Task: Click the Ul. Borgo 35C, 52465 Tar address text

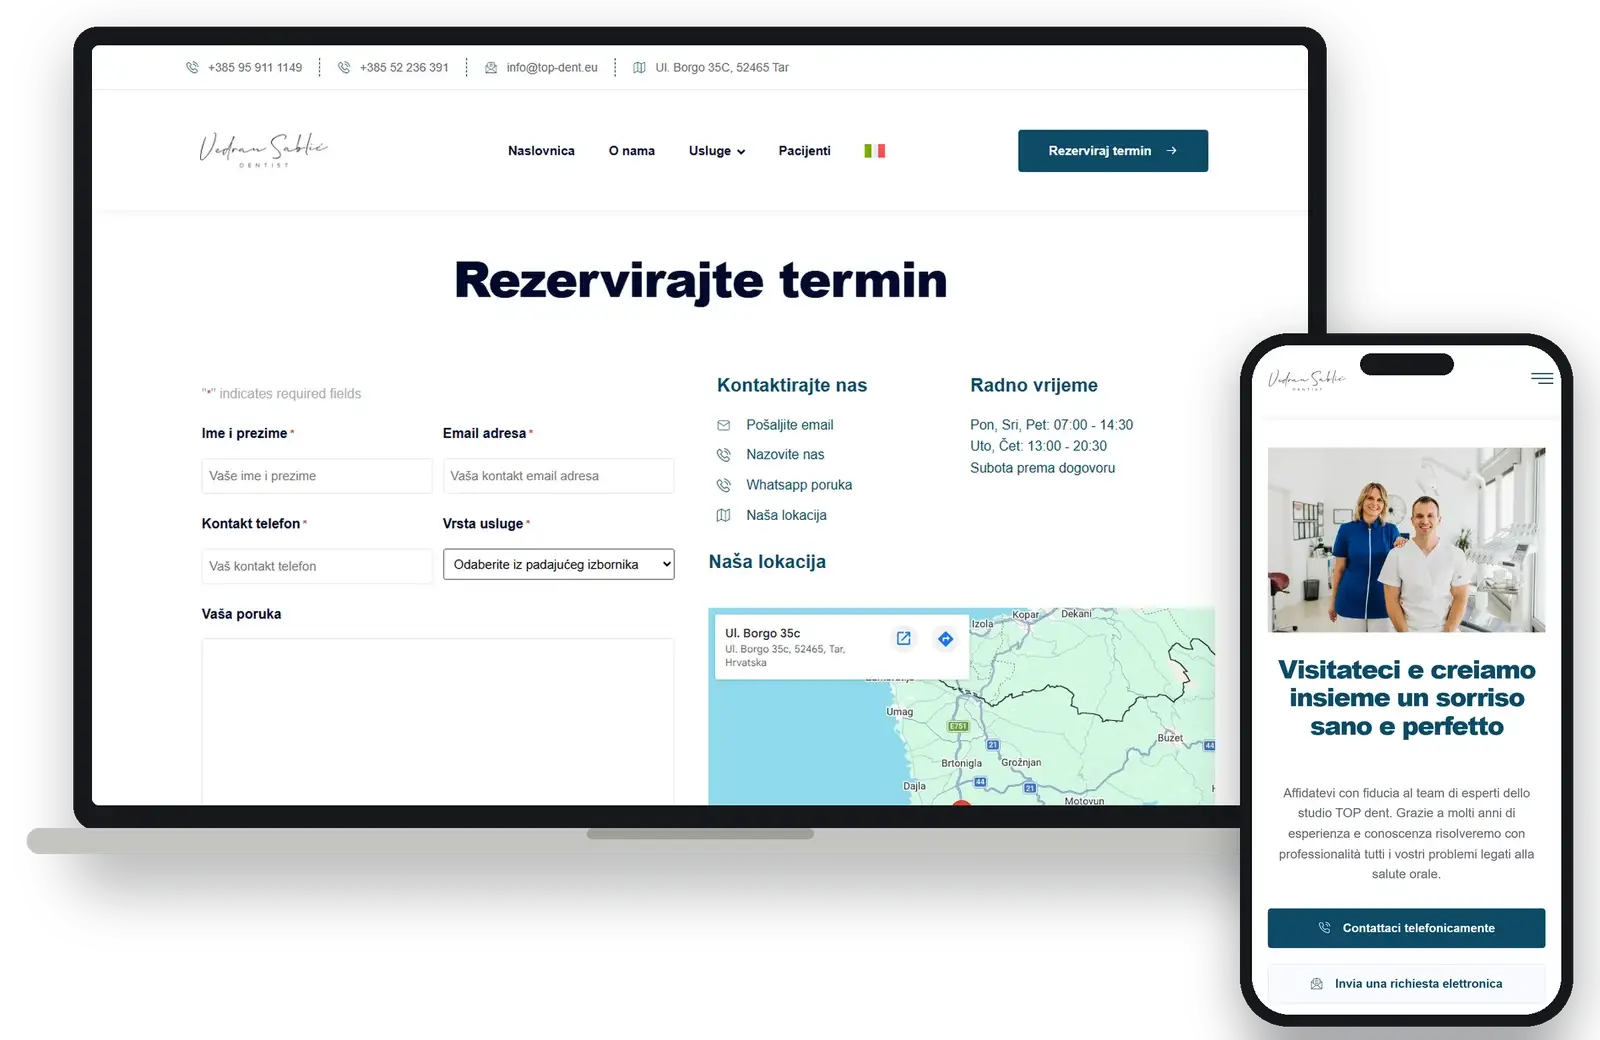Action: pos(722,68)
